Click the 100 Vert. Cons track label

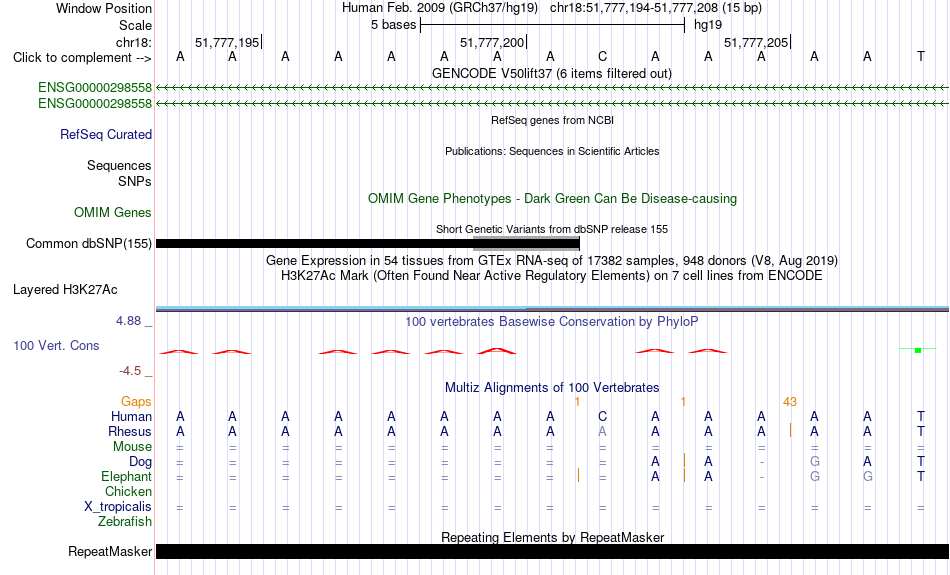click(56, 345)
